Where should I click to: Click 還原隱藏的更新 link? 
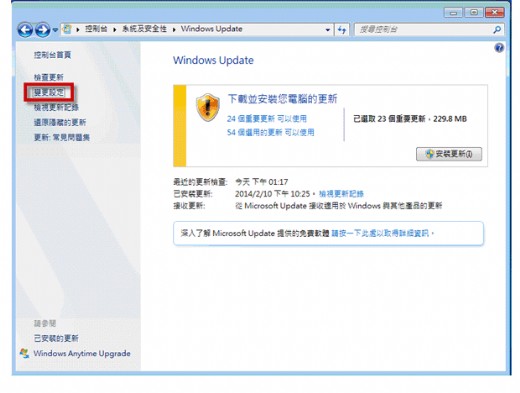[60, 122]
